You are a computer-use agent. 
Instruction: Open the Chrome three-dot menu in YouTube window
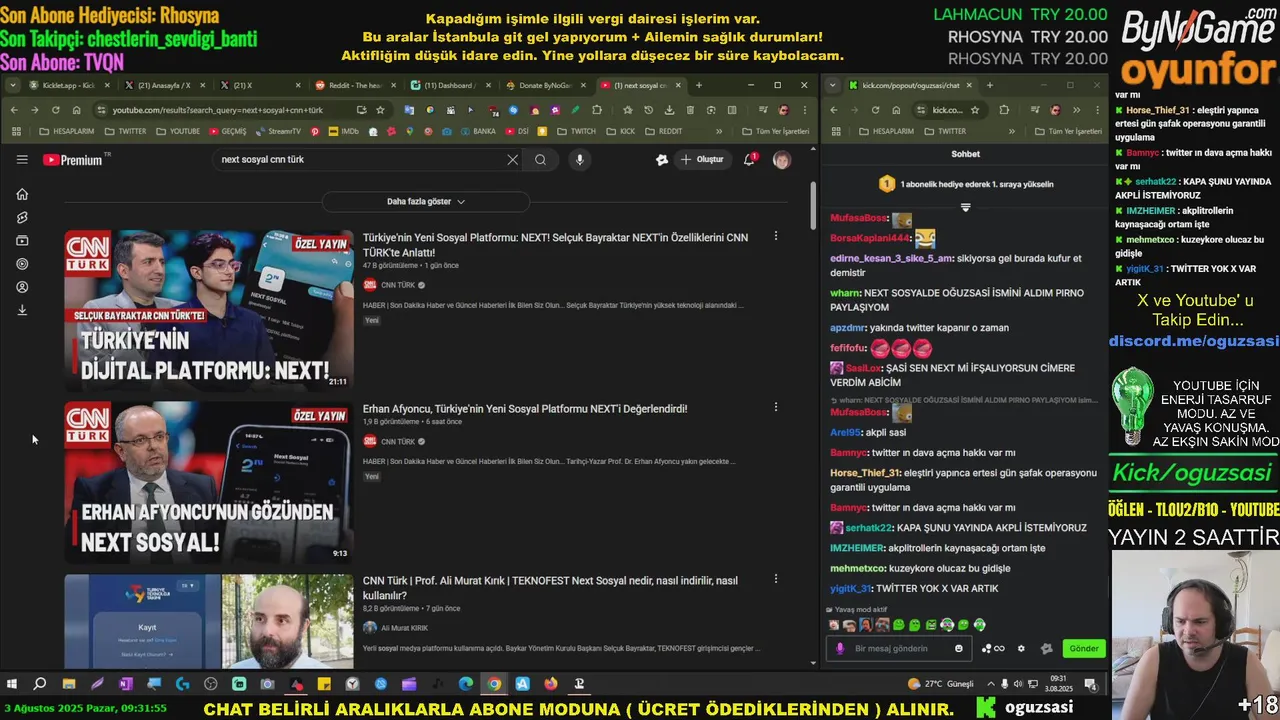pos(804,110)
